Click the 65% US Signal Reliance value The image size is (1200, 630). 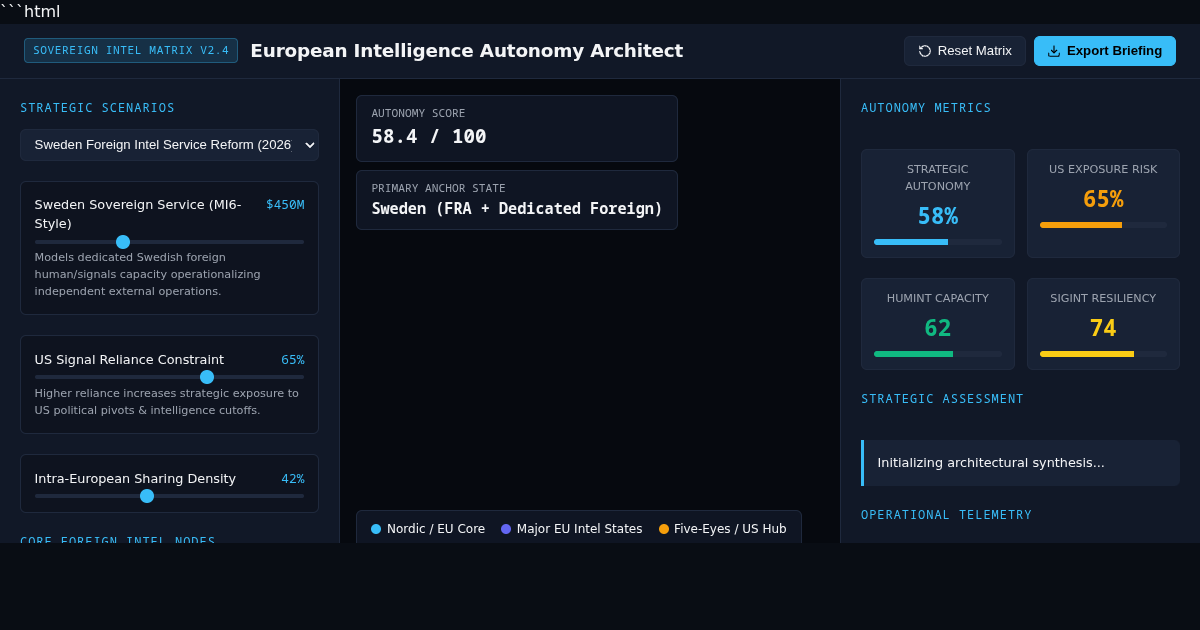(293, 360)
